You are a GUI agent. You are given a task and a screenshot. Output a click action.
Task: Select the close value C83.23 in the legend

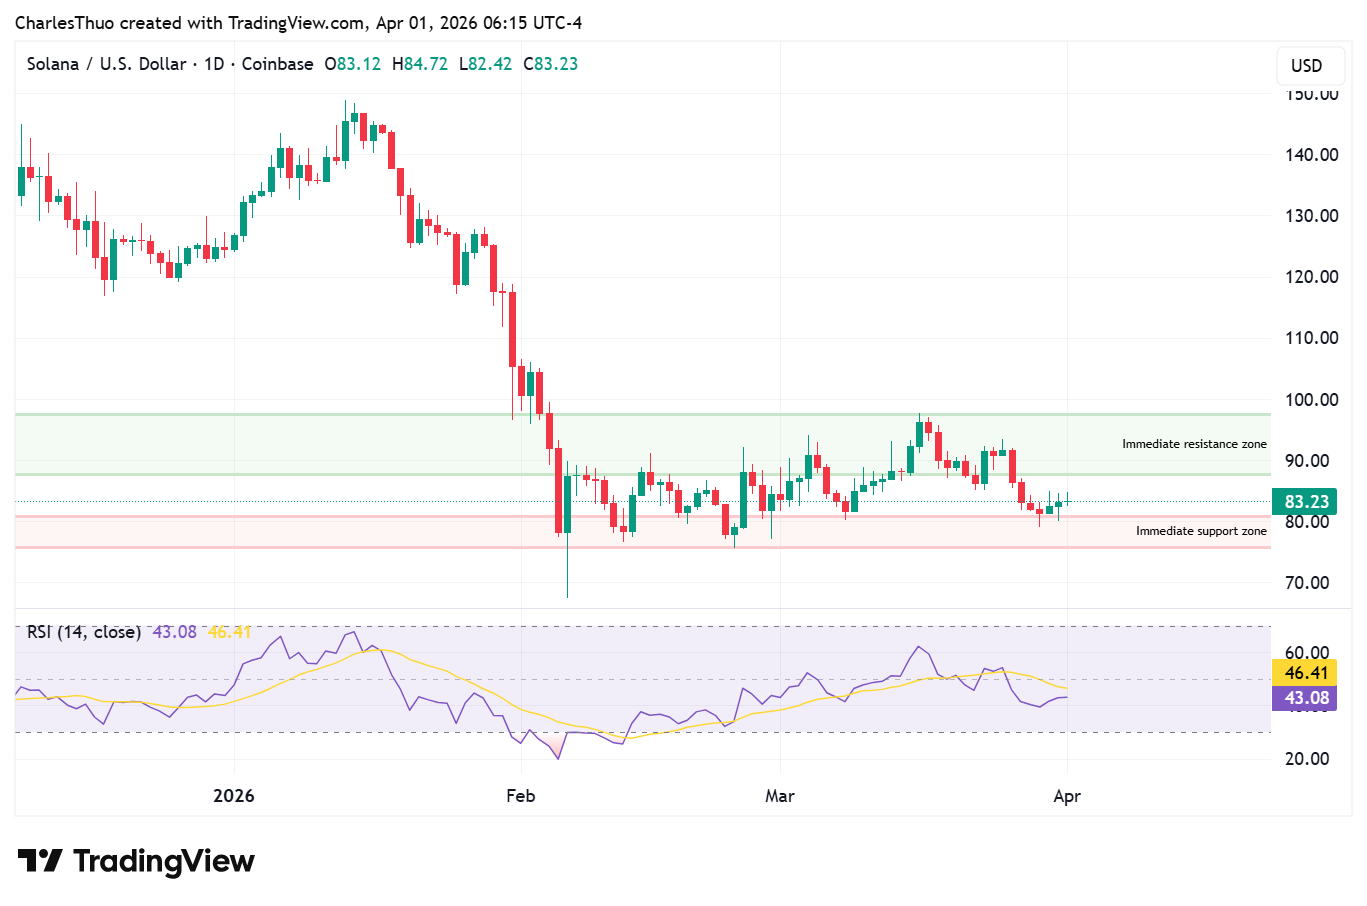point(550,63)
